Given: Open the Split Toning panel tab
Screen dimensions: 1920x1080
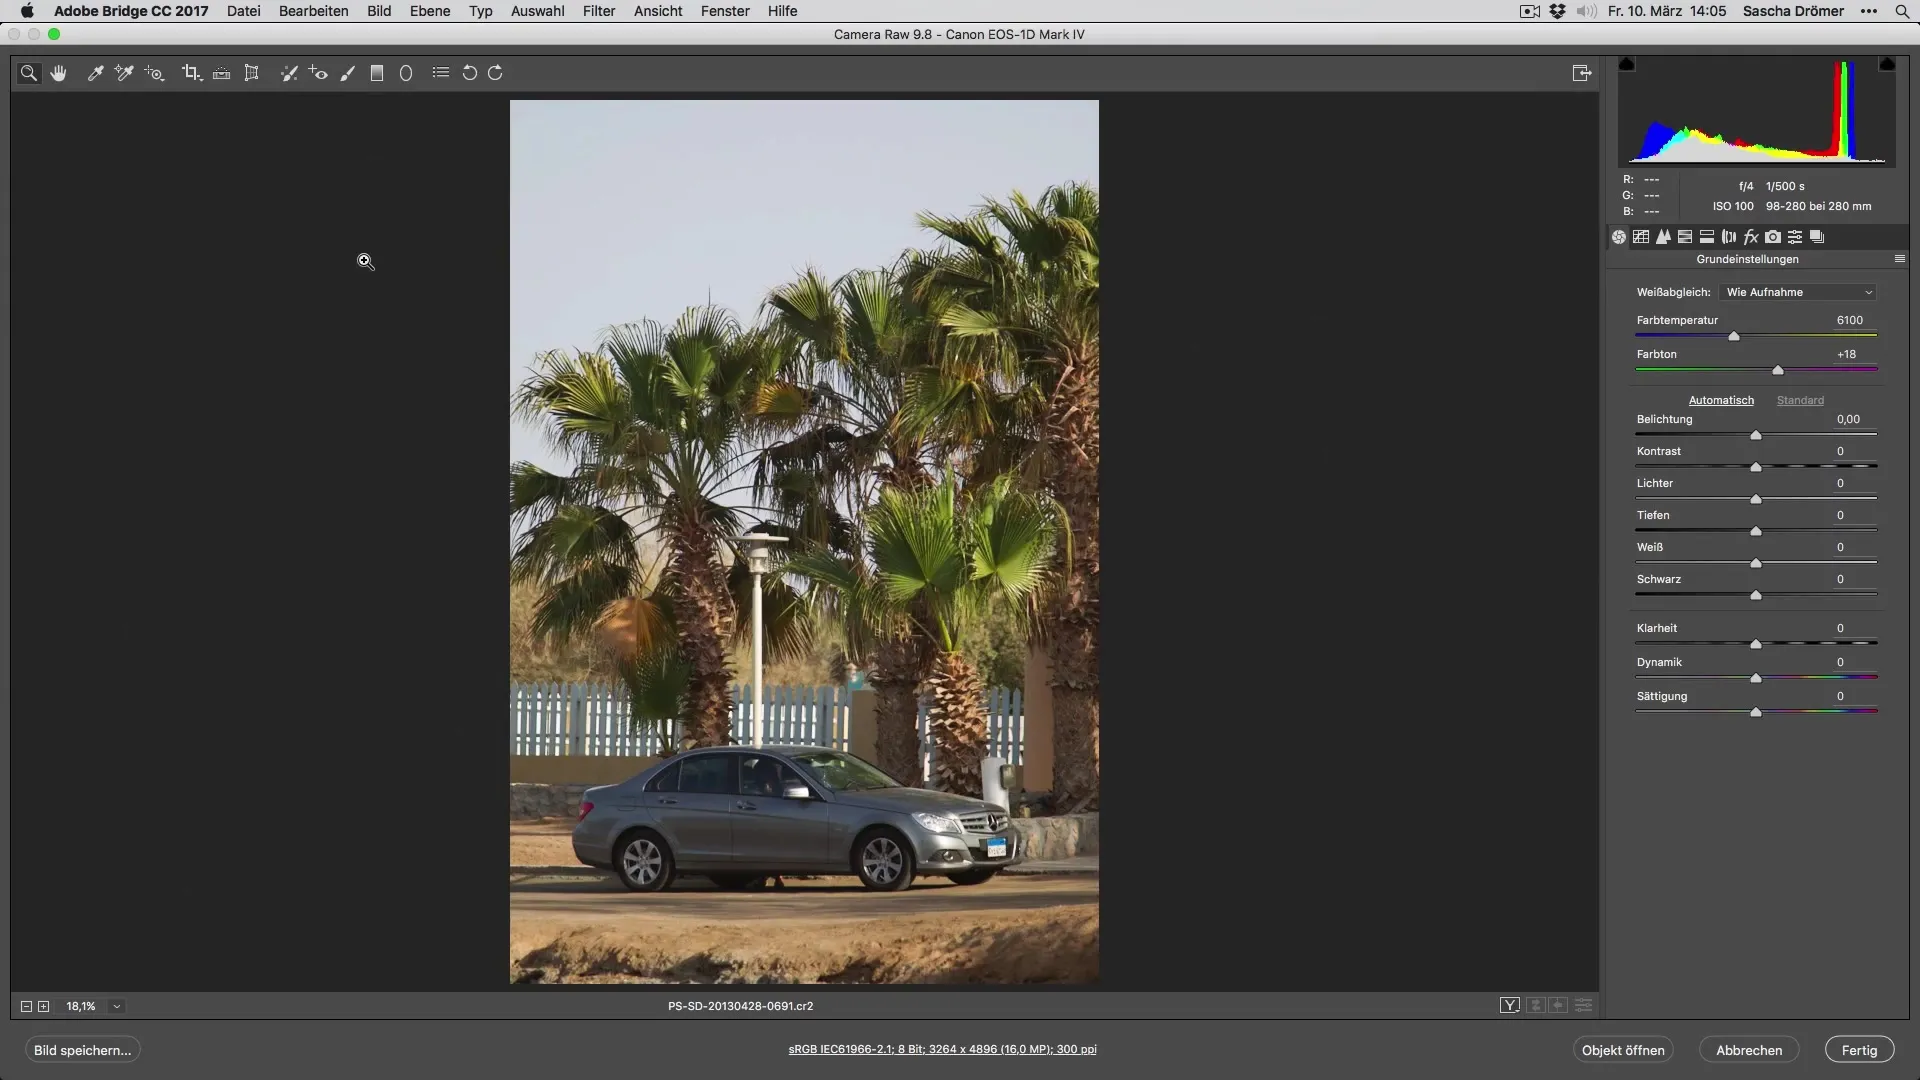Looking at the screenshot, I should coord(1707,237).
